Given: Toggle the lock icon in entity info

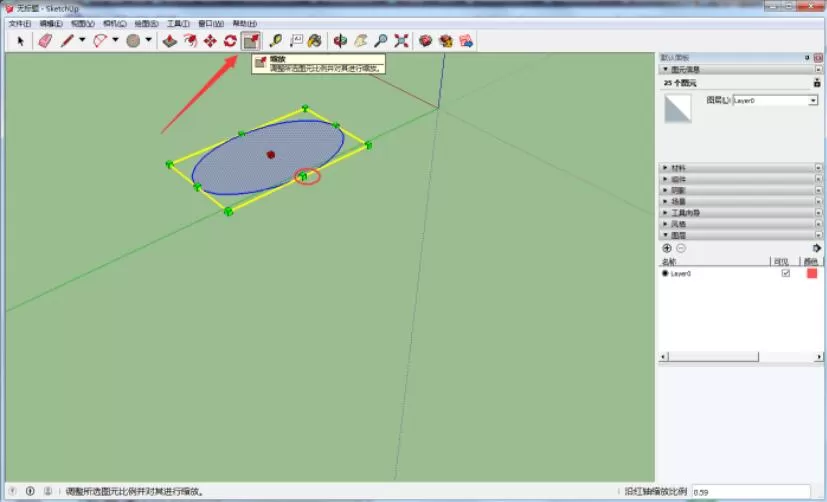Looking at the screenshot, I should pyautogui.click(x=816, y=82).
